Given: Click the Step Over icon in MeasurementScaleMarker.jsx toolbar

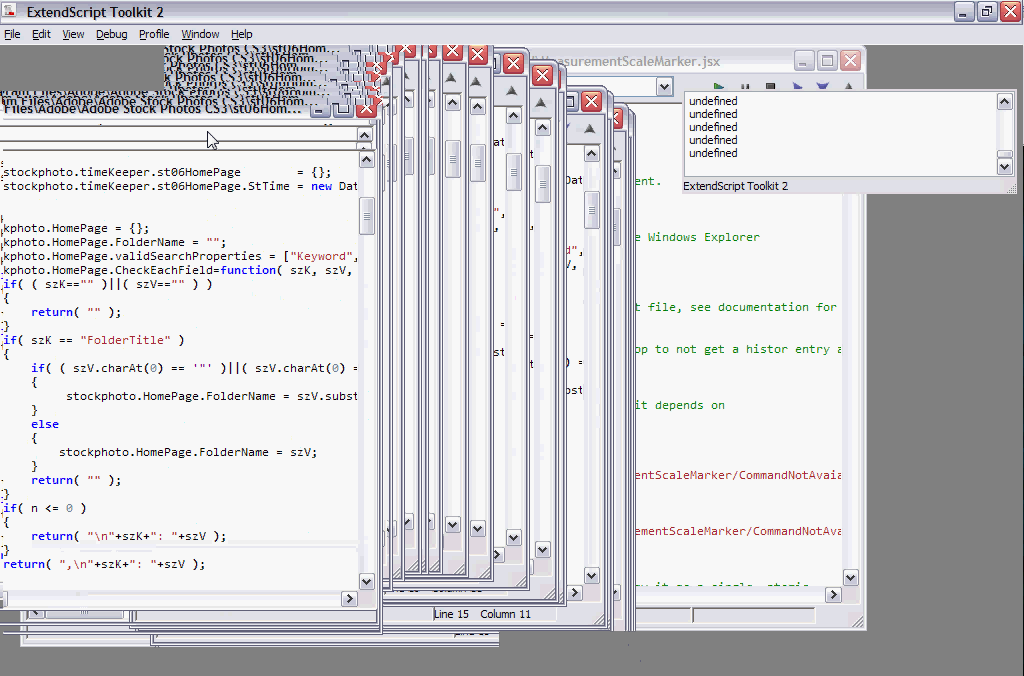Looking at the screenshot, I should point(797,86).
